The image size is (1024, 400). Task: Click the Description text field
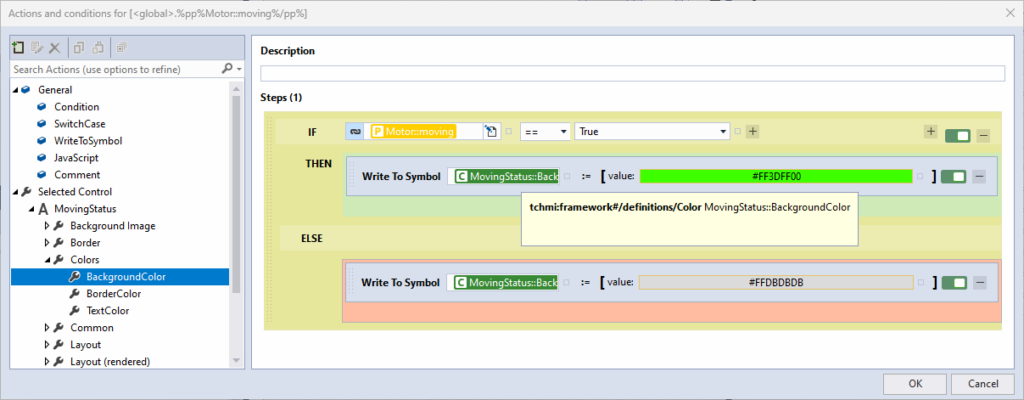point(632,73)
